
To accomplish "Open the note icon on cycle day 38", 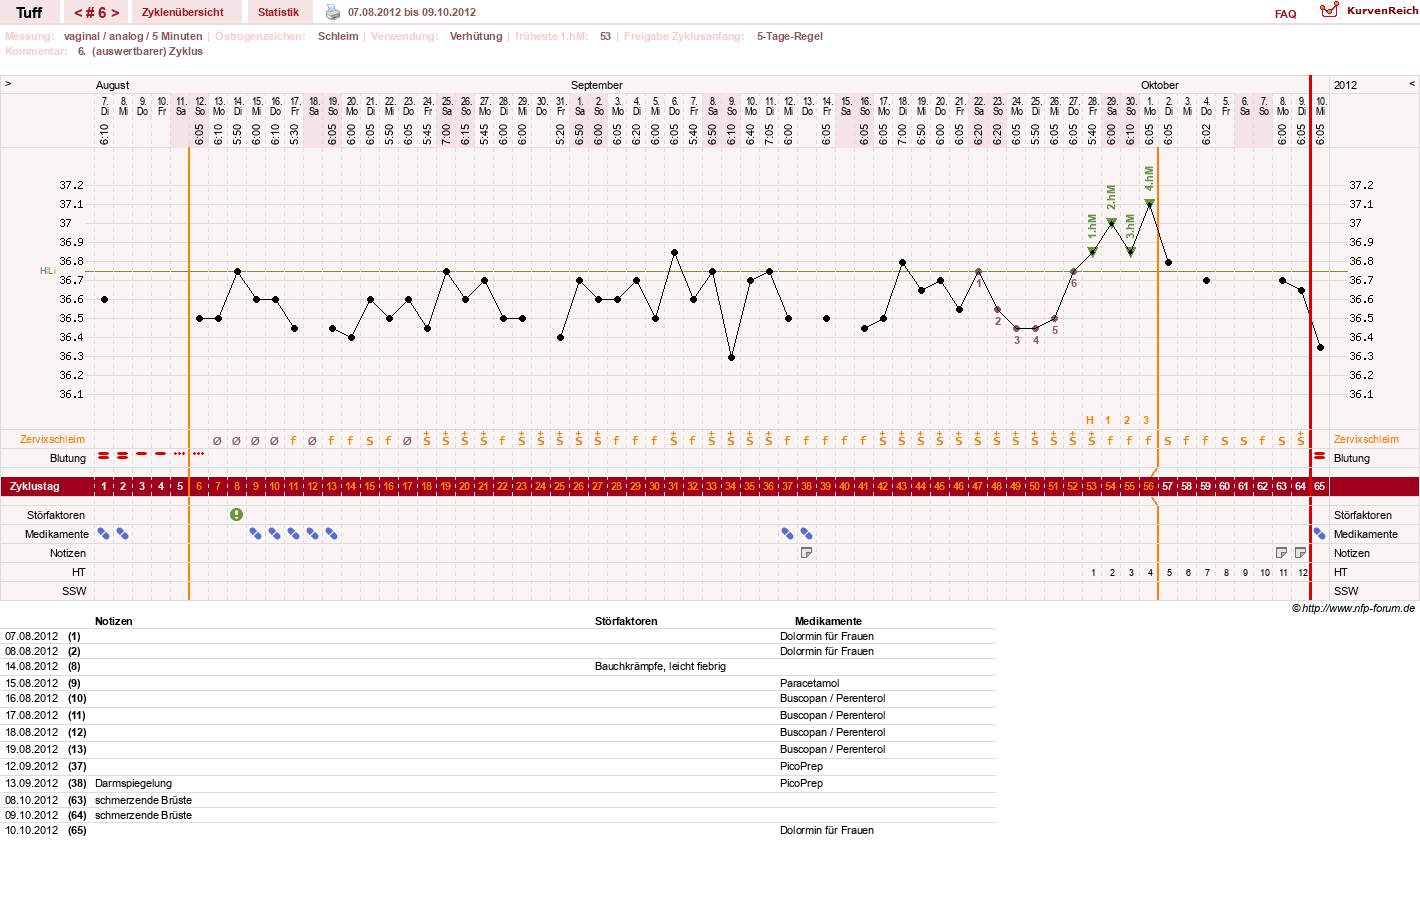I will [806, 552].
